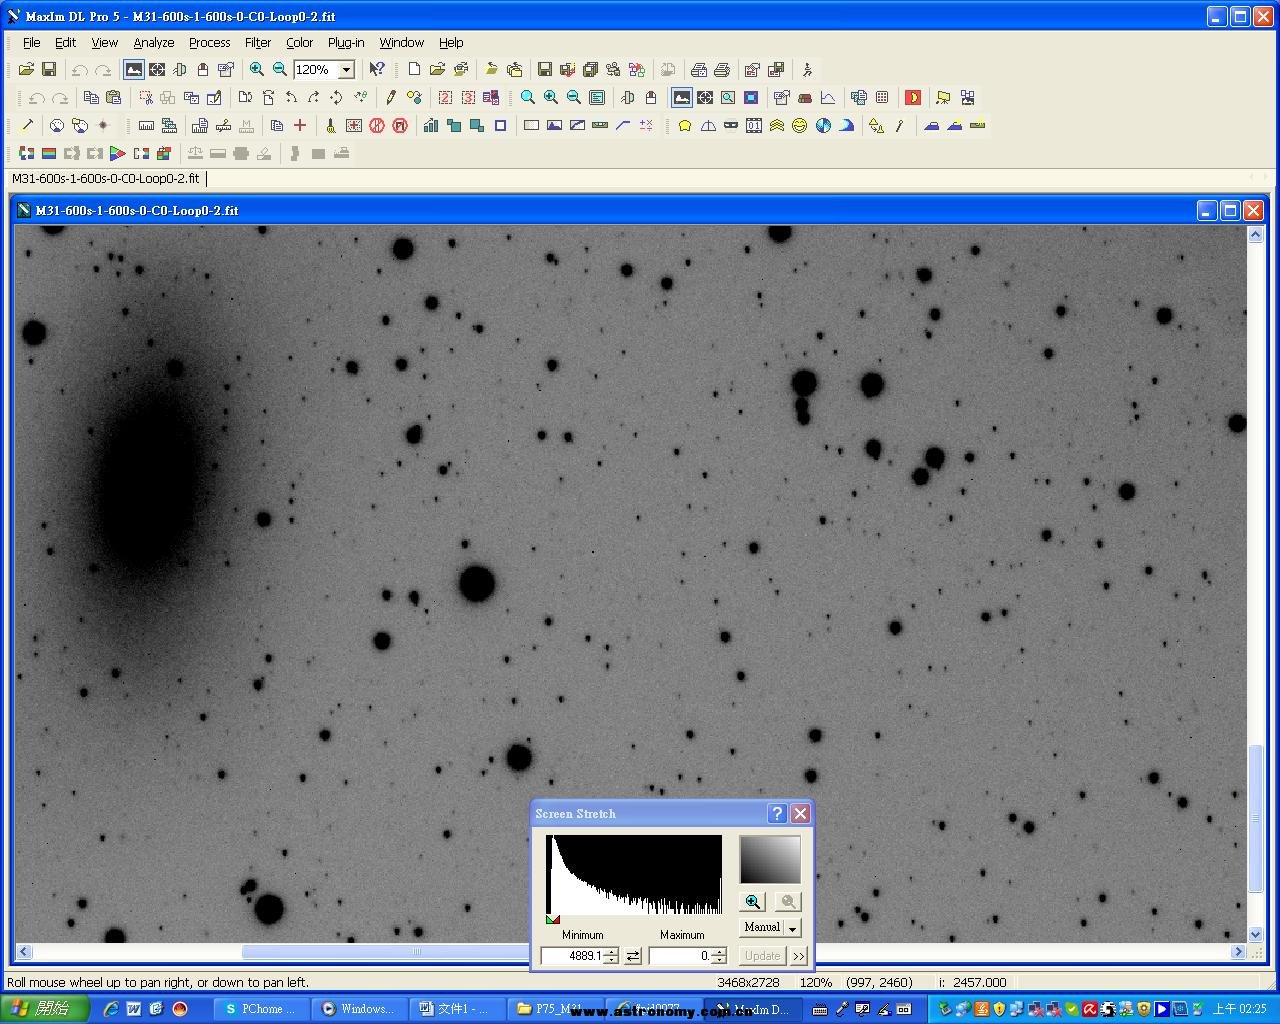1280x1024 pixels.
Task: Click the gray gradient stretch preview box
Action: [770, 859]
